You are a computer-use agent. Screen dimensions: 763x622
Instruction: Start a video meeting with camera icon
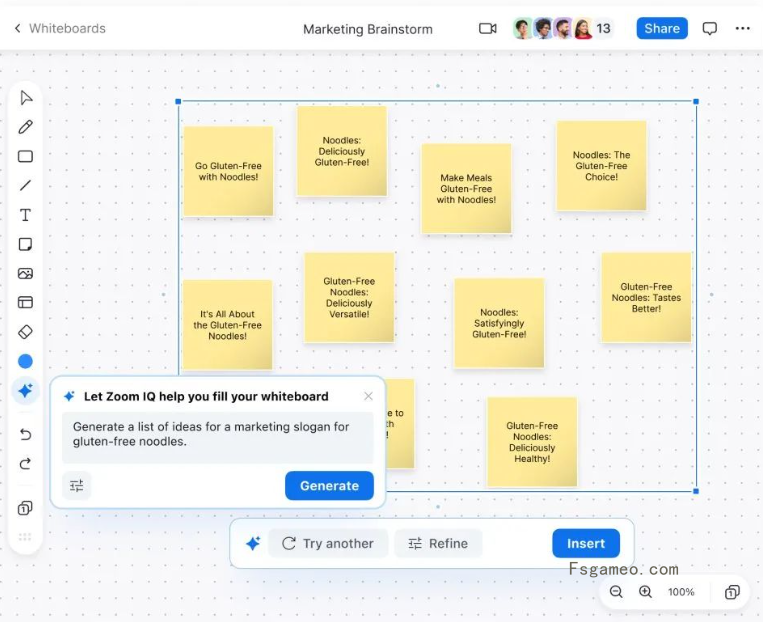click(488, 29)
